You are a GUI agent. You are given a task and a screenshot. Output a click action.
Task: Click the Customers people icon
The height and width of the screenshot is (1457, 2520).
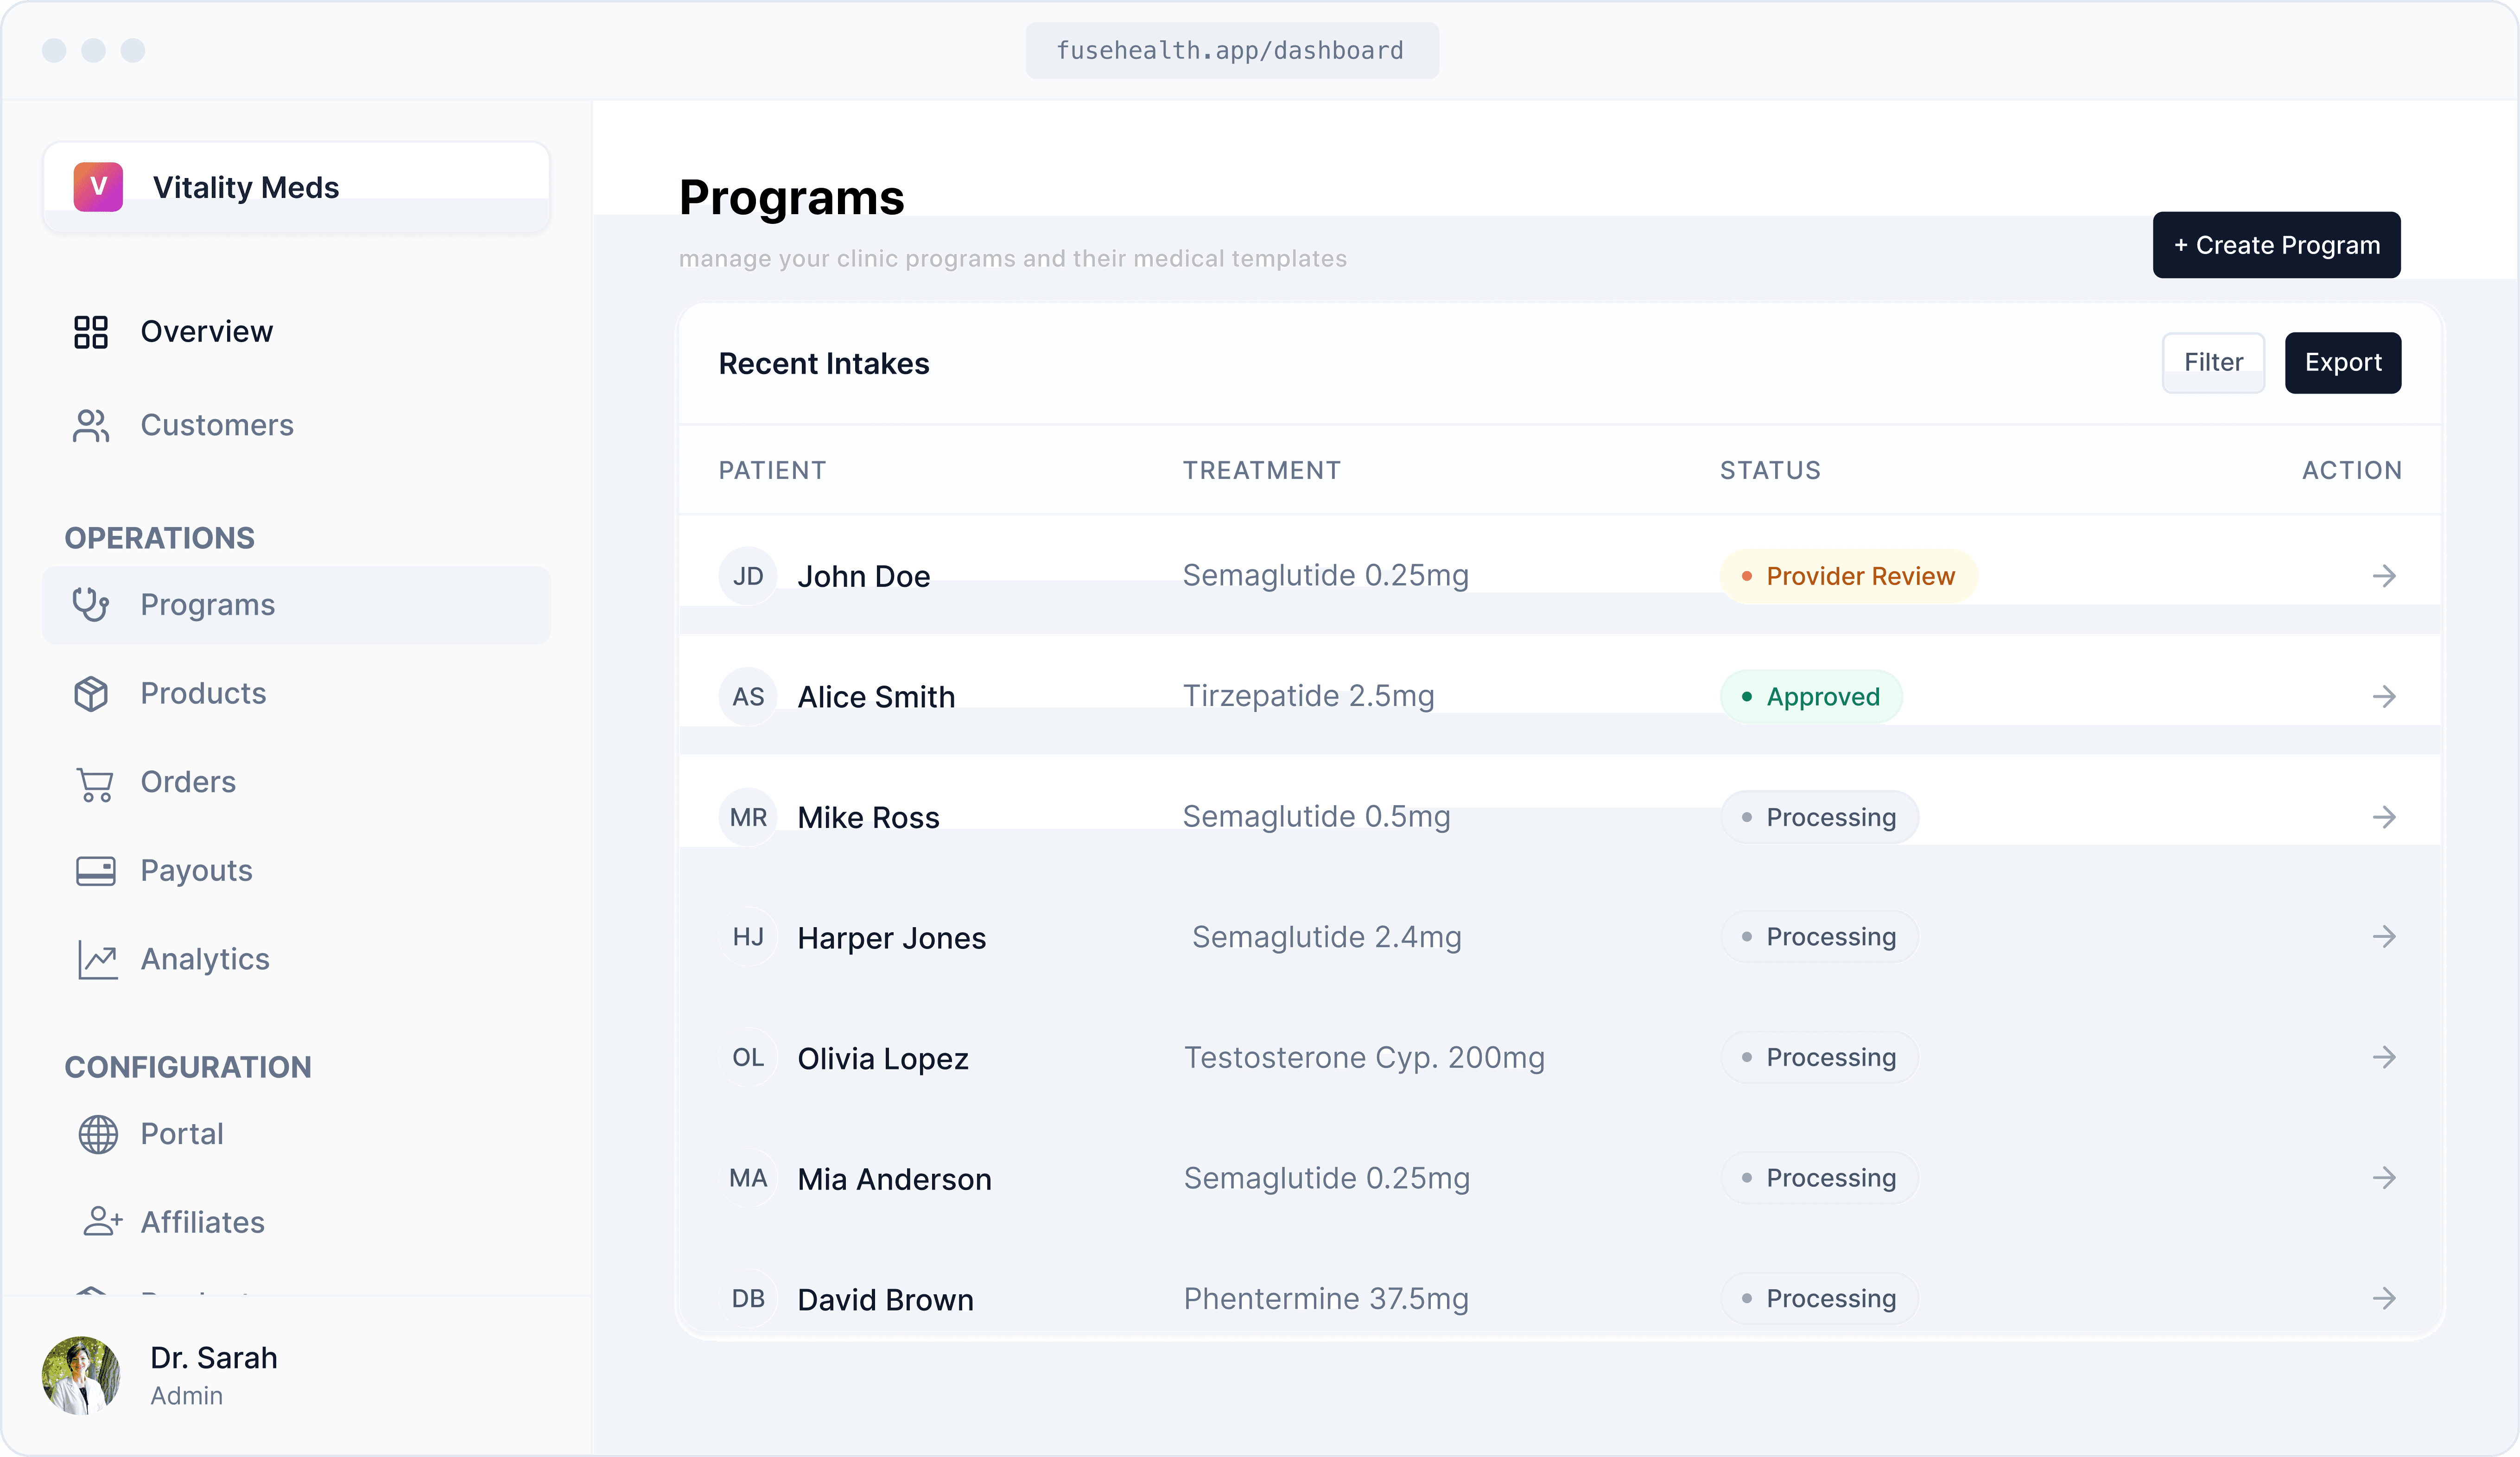[x=91, y=426]
